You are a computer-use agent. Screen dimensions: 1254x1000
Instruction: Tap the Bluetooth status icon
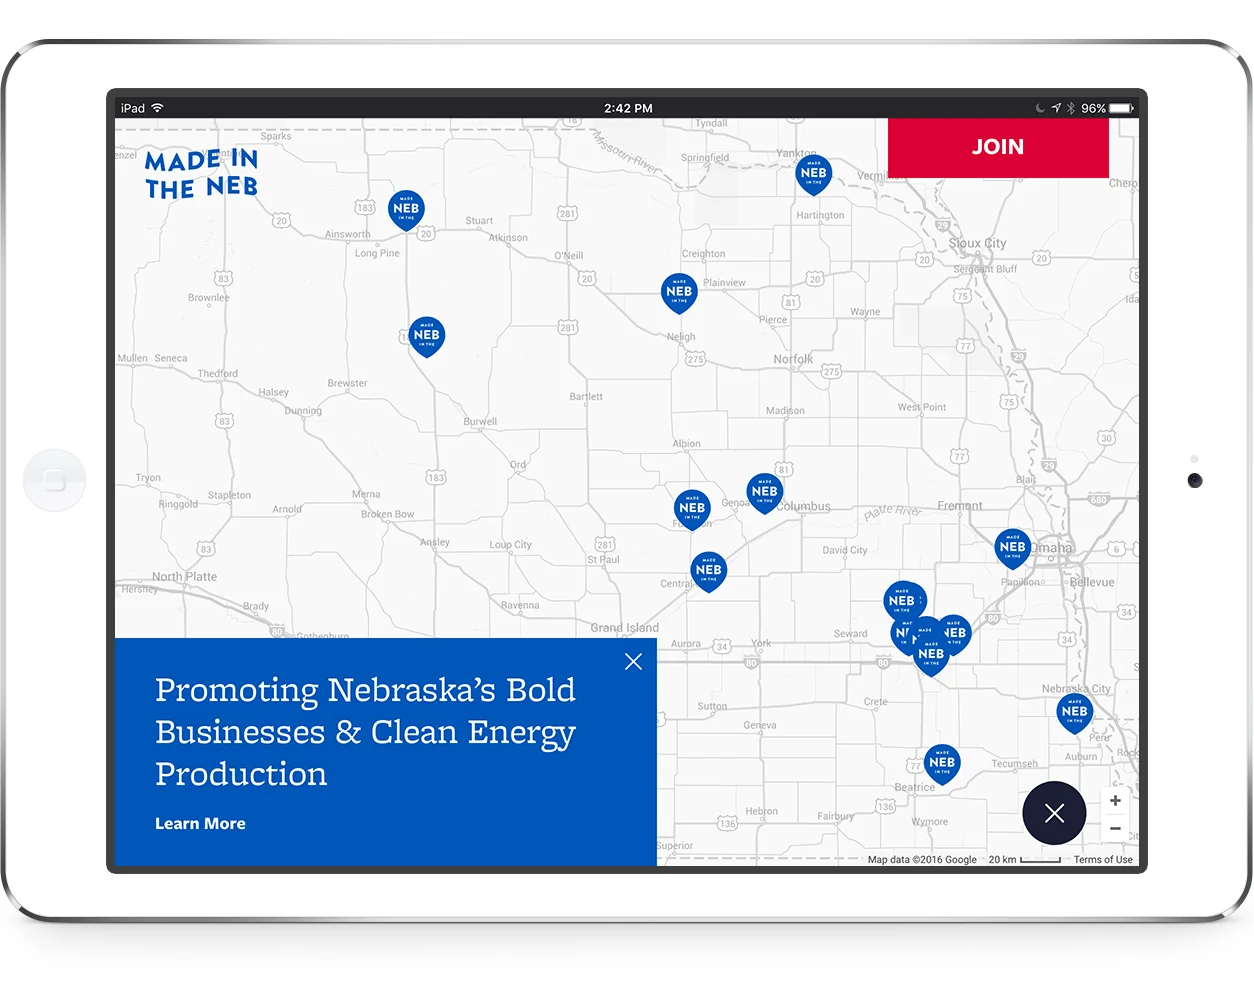[x=1070, y=108]
